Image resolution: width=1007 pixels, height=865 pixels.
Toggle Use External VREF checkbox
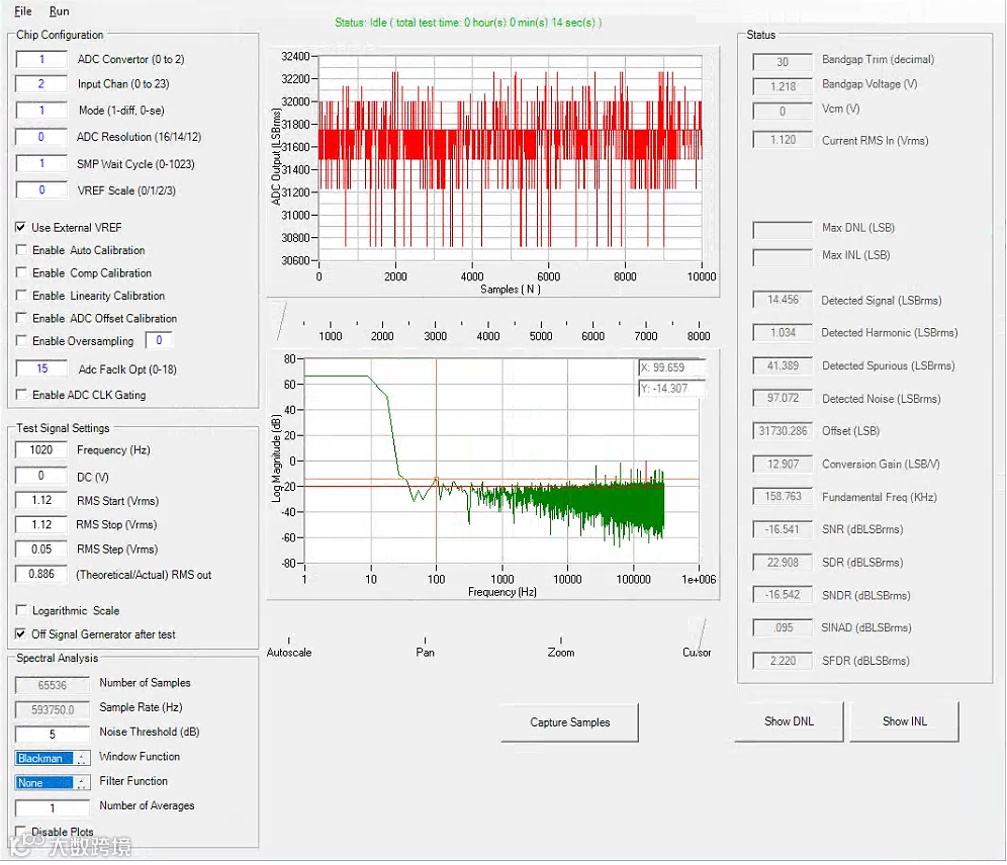(x=21, y=227)
